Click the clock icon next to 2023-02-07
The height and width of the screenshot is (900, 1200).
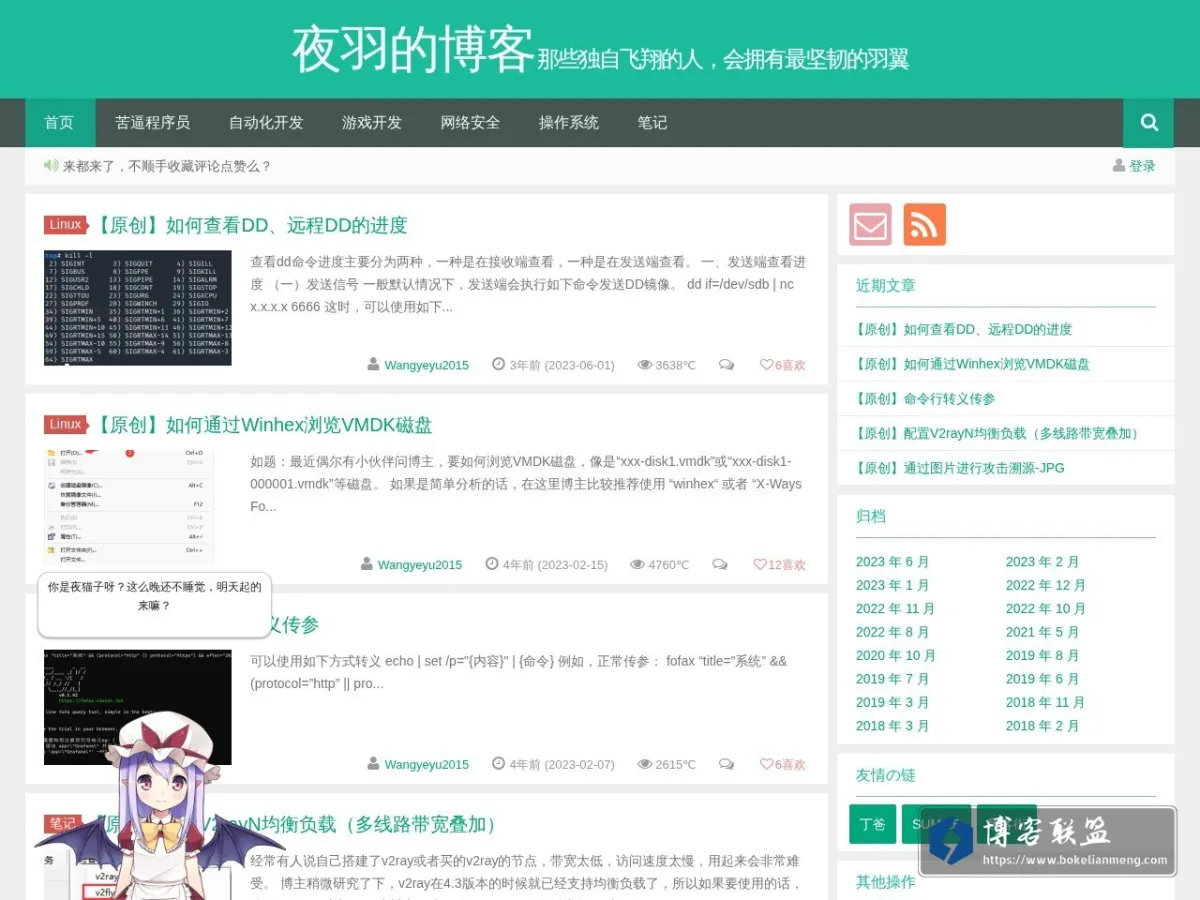[x=499, y=764]
